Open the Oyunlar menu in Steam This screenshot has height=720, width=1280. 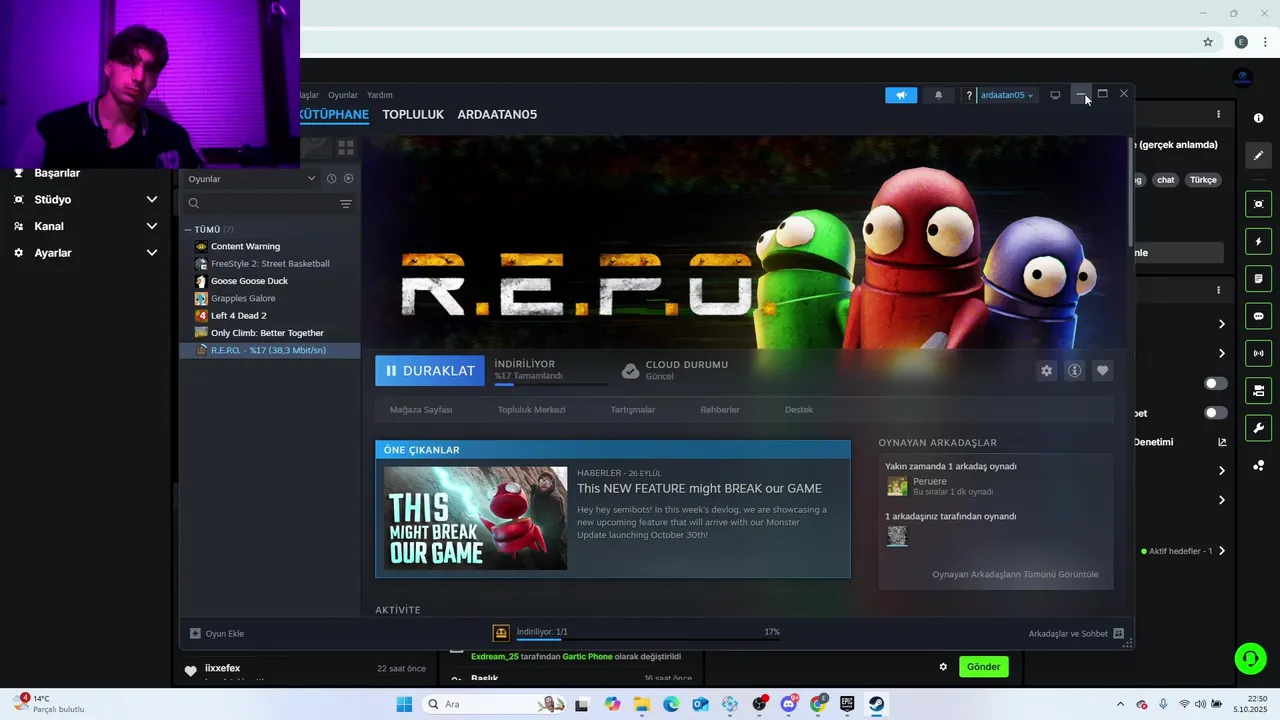click(x=343, y=95)
